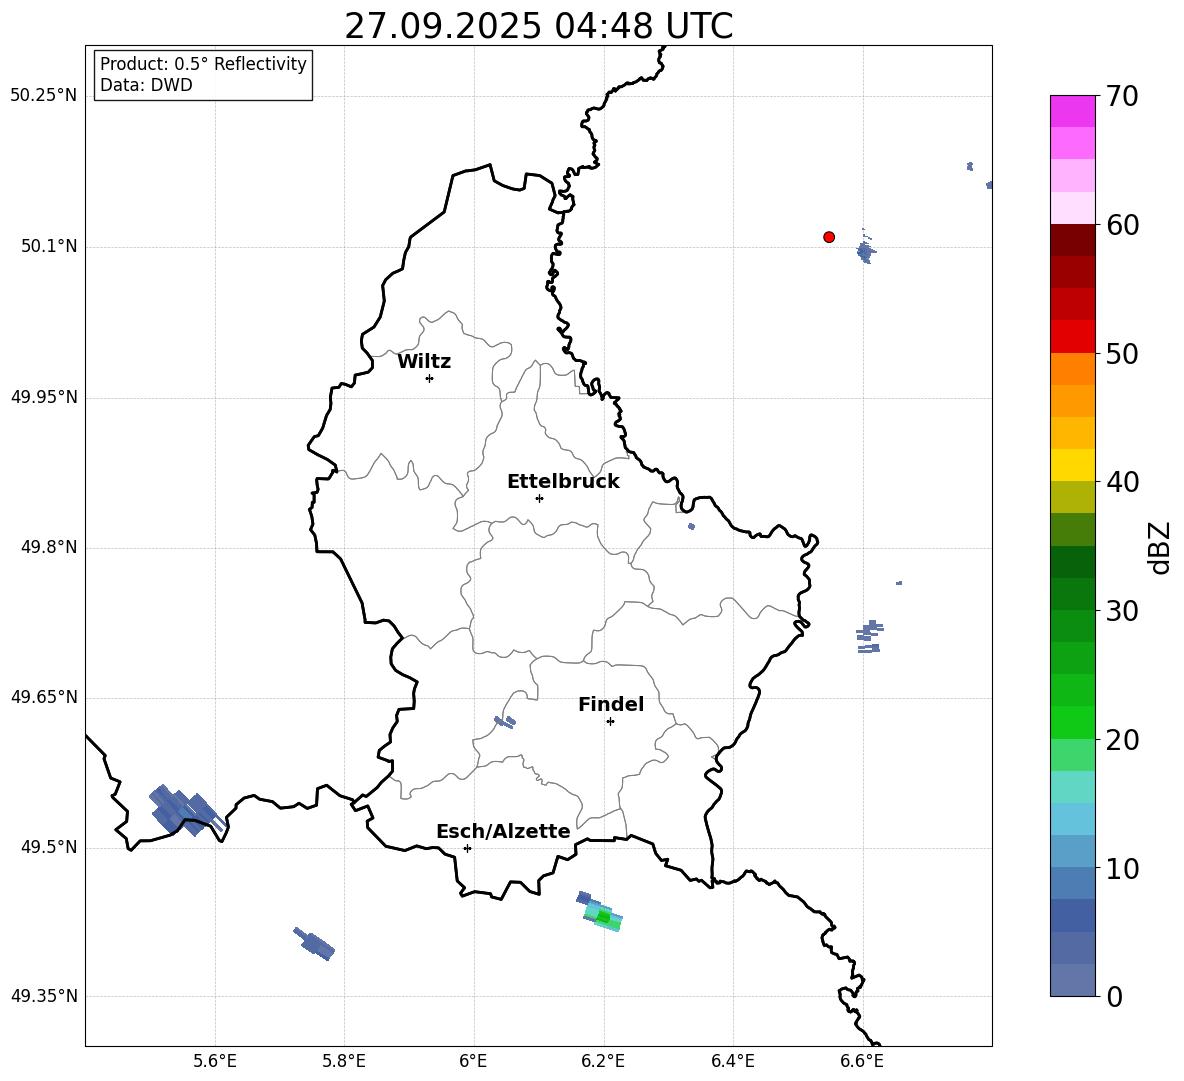Click the cross marker below Esch/Alzette
This screenshot has width=1184, height=1081.
click(x=467, y=848)
